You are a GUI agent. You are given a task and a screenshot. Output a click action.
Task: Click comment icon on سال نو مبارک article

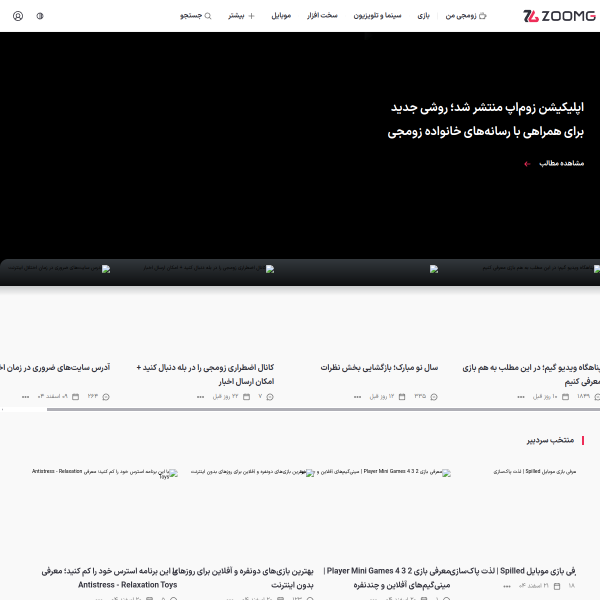click(436, 397)
